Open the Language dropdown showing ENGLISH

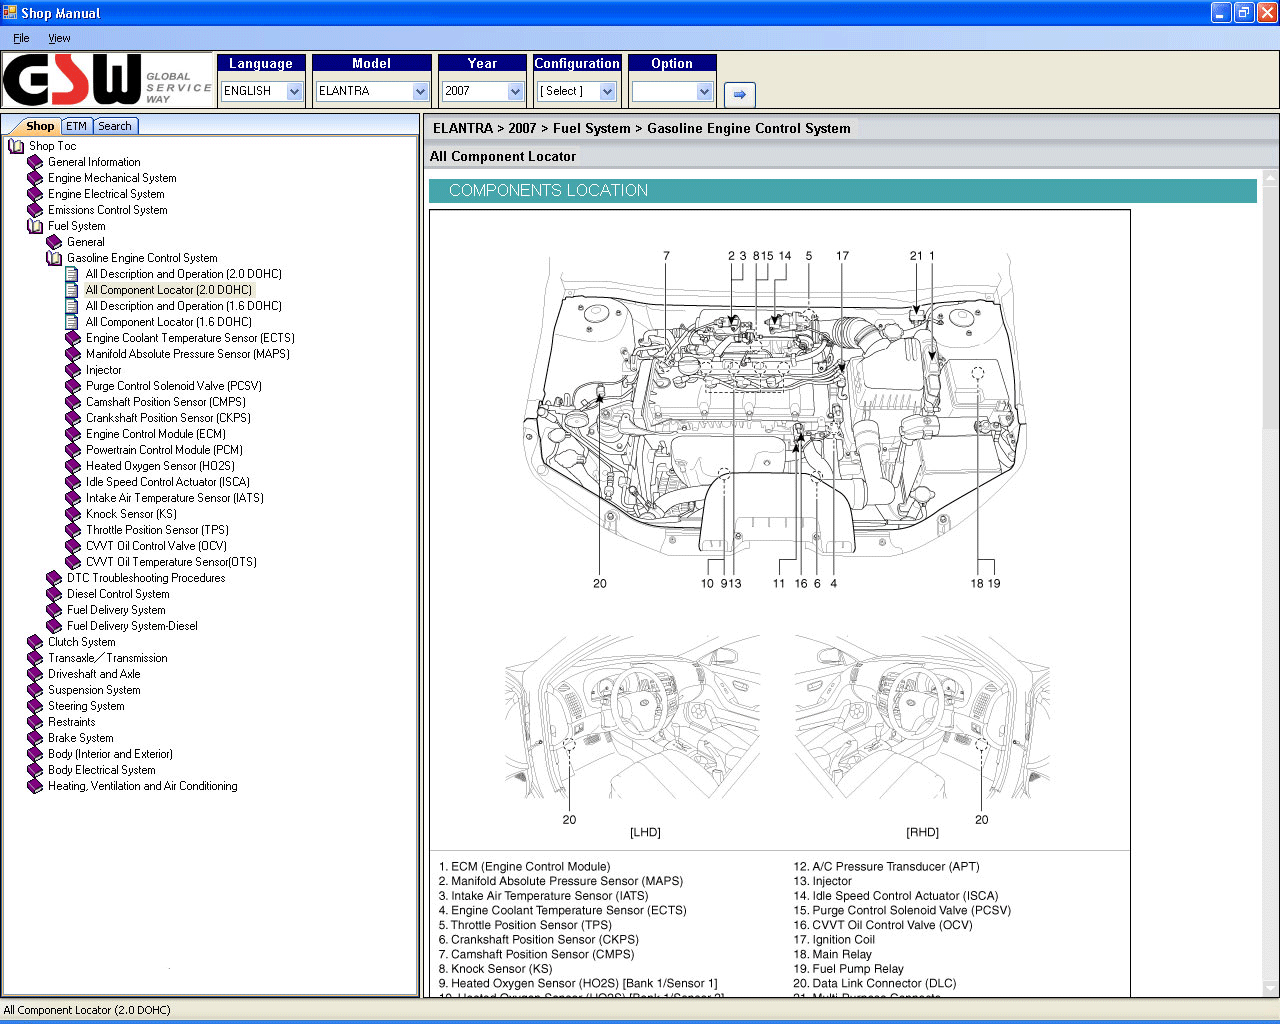[261, 91]
